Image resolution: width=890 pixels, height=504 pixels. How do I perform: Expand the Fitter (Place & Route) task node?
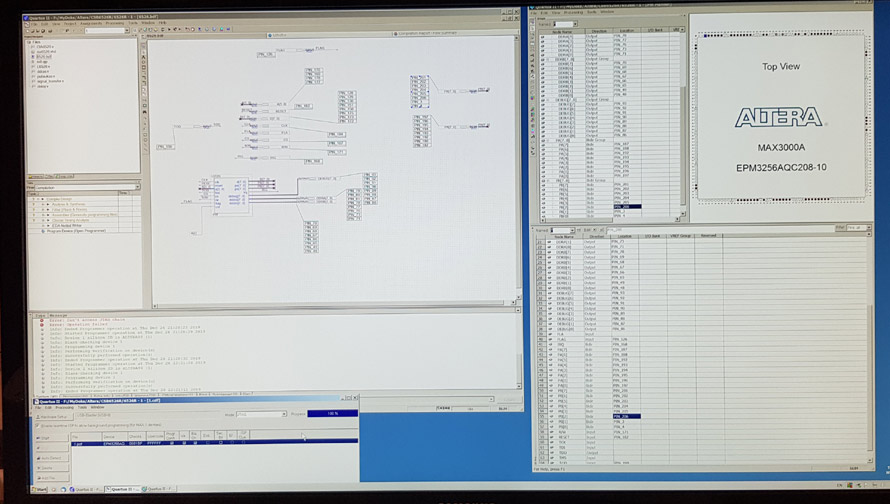[43, 209]
